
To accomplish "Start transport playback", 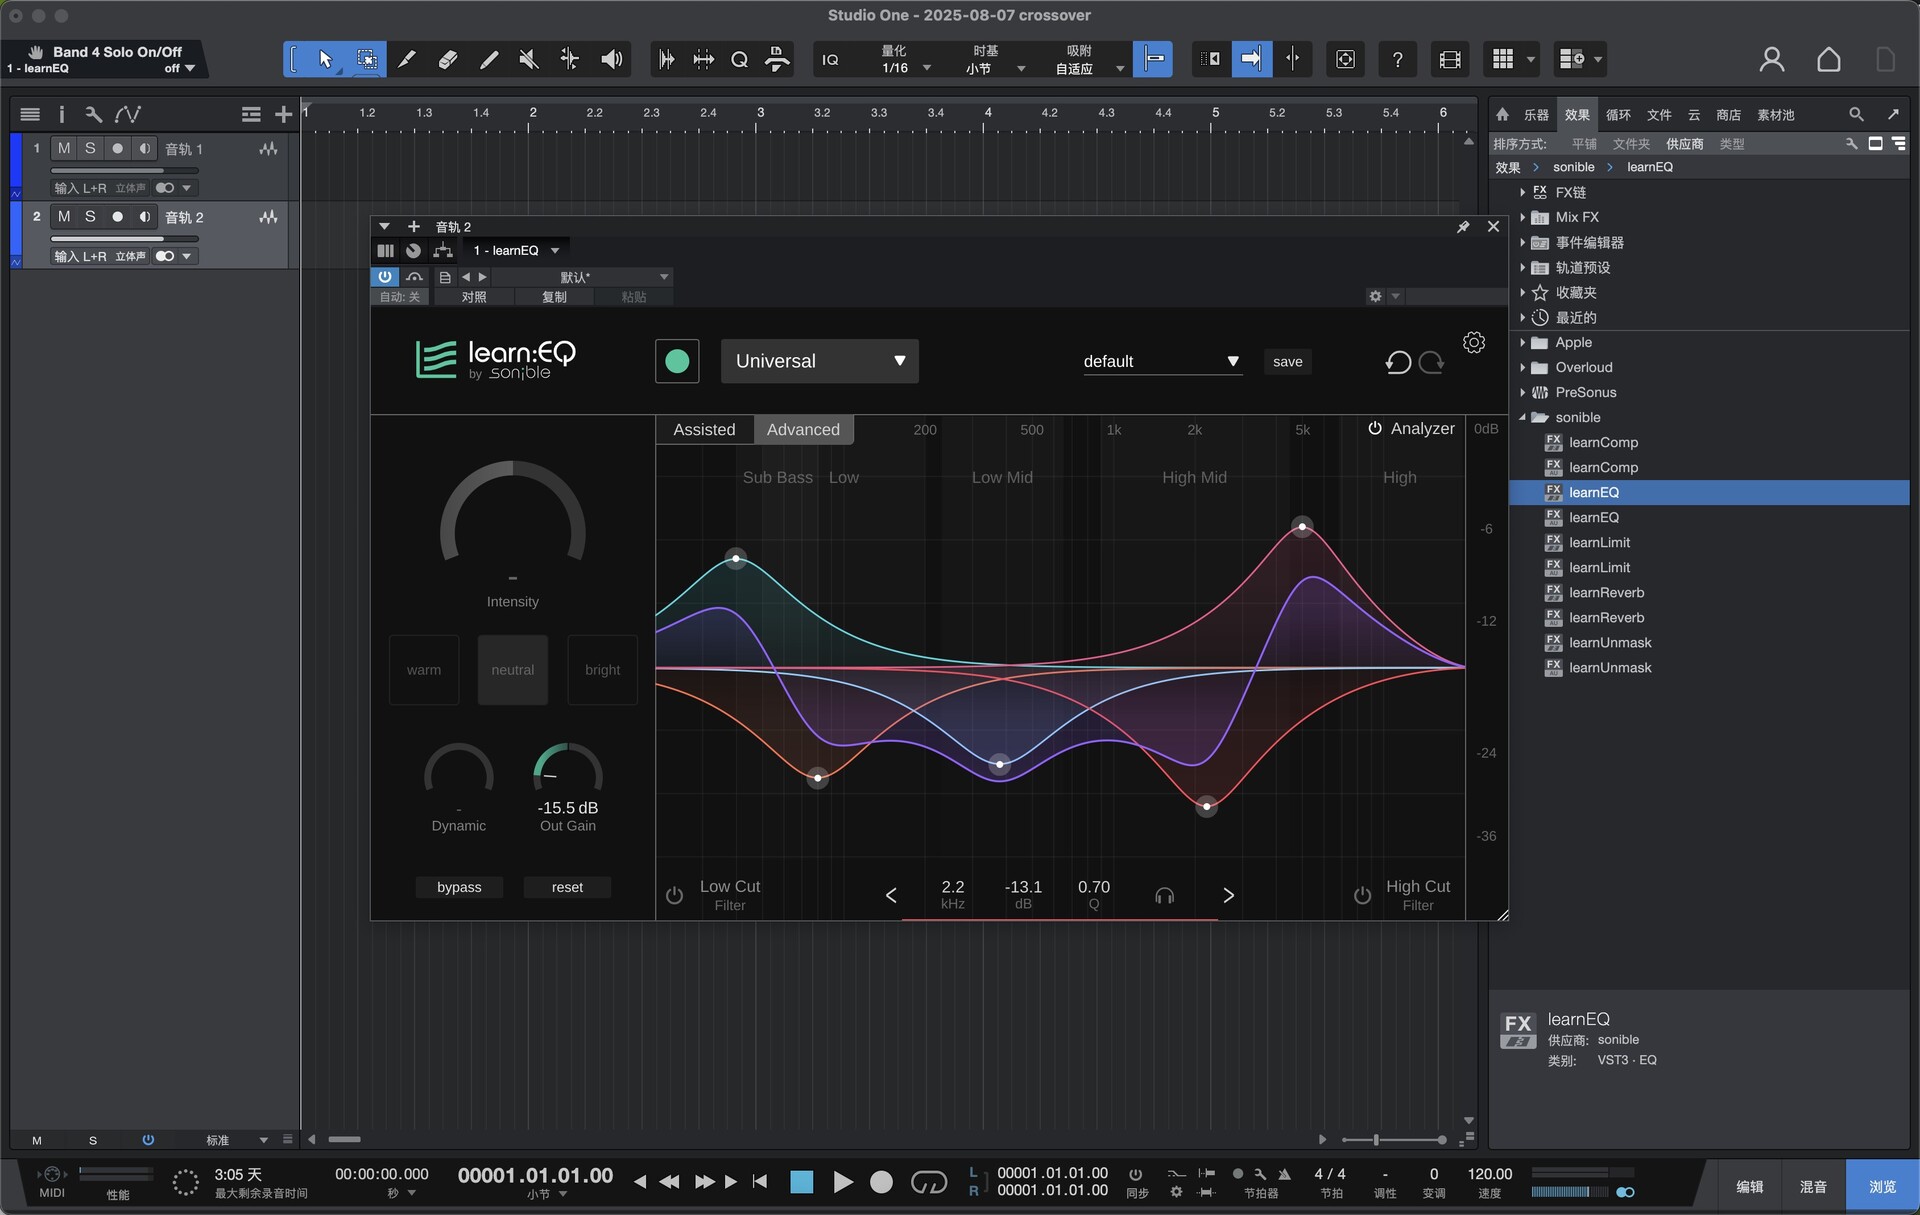I will (843, 1183).
